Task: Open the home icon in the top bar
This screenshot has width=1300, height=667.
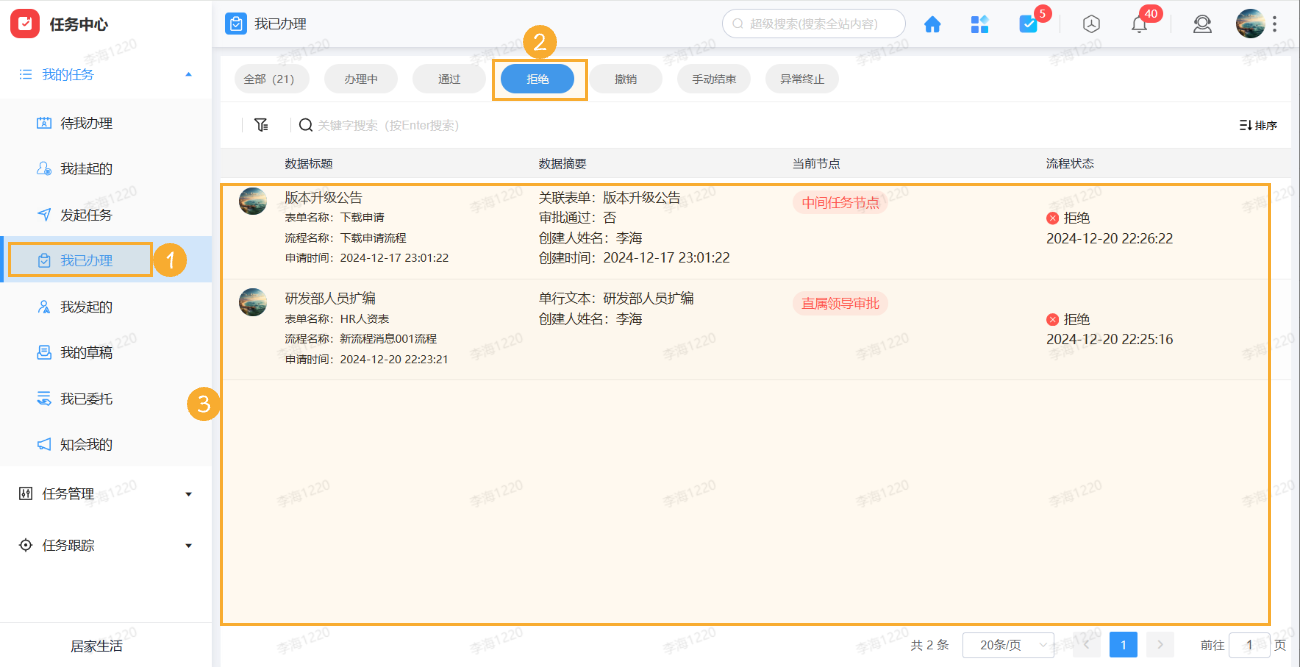Action: pyautogui.click(x=931, y=23)
